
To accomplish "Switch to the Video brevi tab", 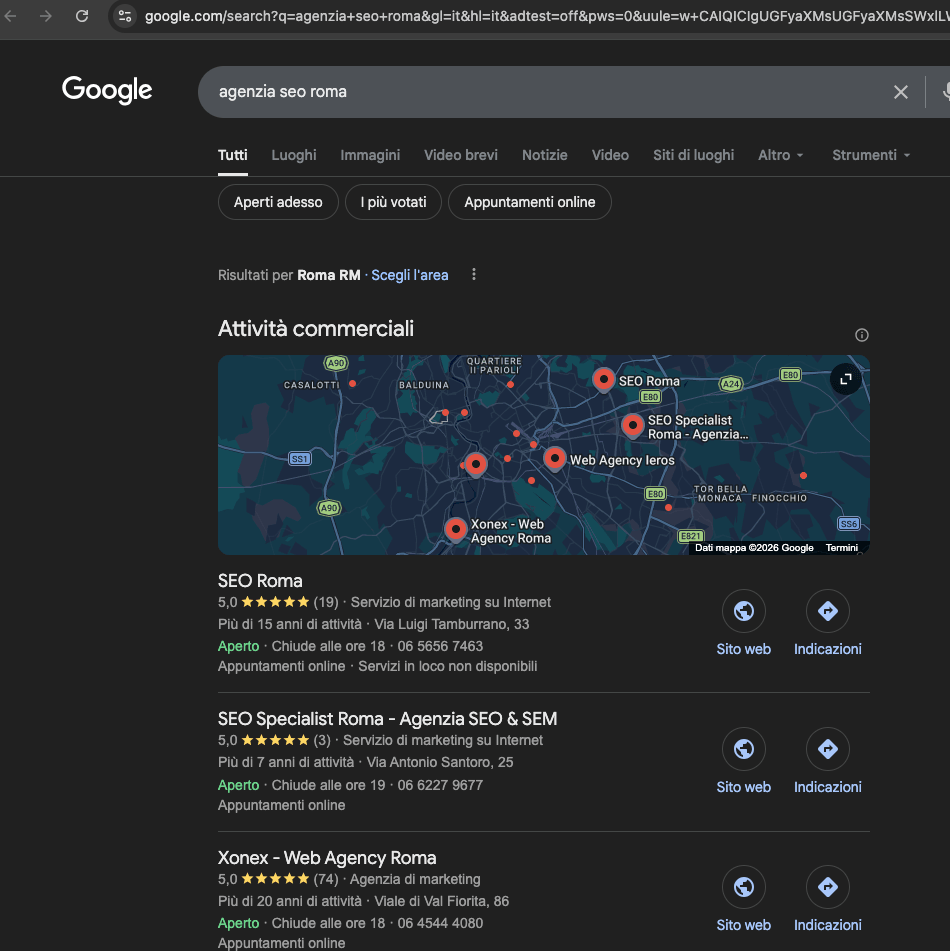I will [461, 155].
